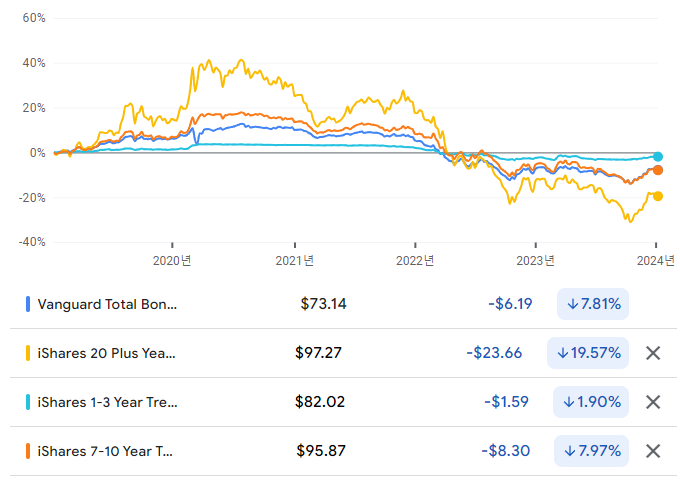Click the cyan iShares 1-3 Year swatch
680x488 pixels.
click(28, 402)
